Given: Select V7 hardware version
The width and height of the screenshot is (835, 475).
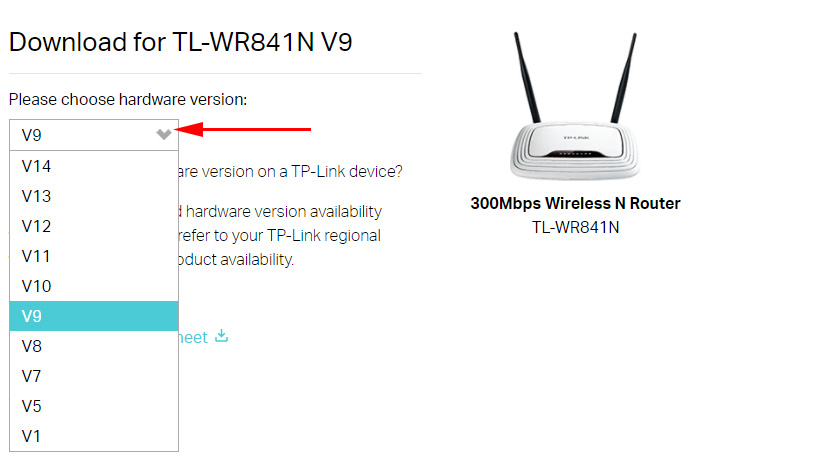Looking at the screenshot, I should pyautogui.click(x=94, y=376).
